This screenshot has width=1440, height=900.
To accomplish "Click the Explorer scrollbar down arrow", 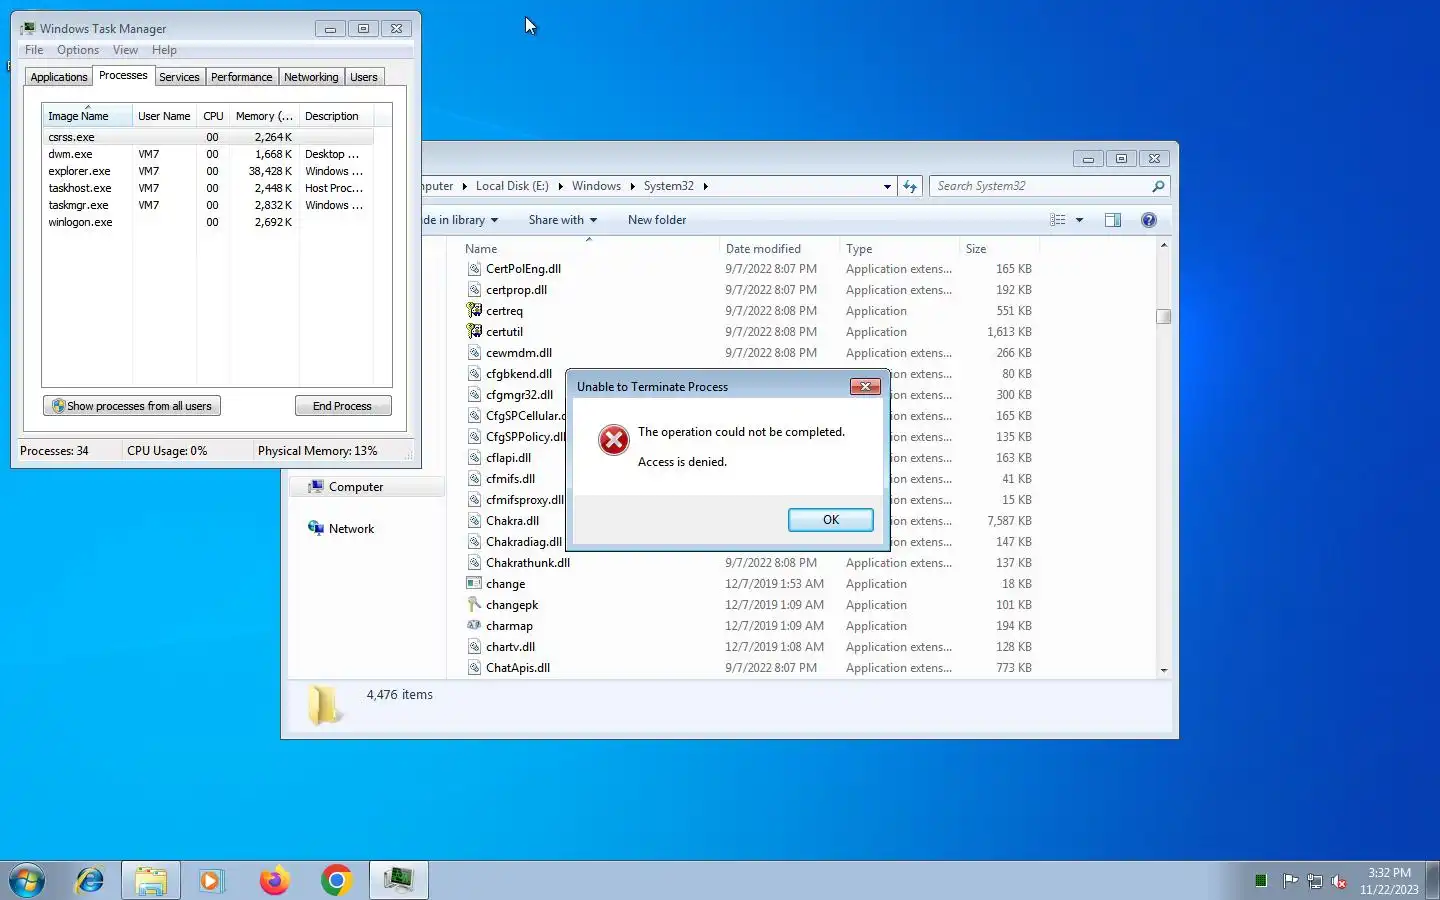I will point(1163,671).
